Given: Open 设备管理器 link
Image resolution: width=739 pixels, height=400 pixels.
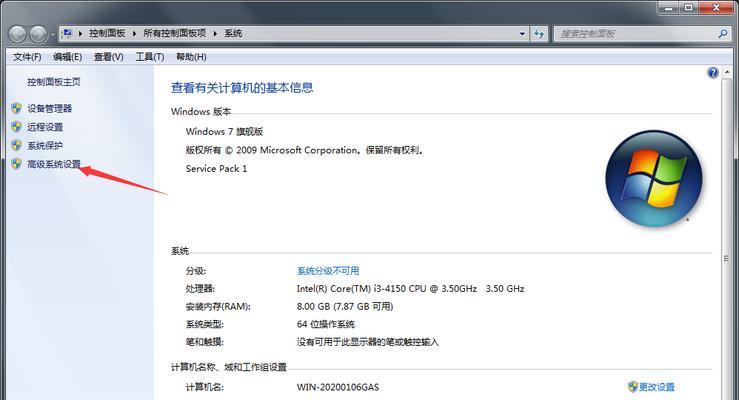Looking at the screenshot, I should point(49,108).
